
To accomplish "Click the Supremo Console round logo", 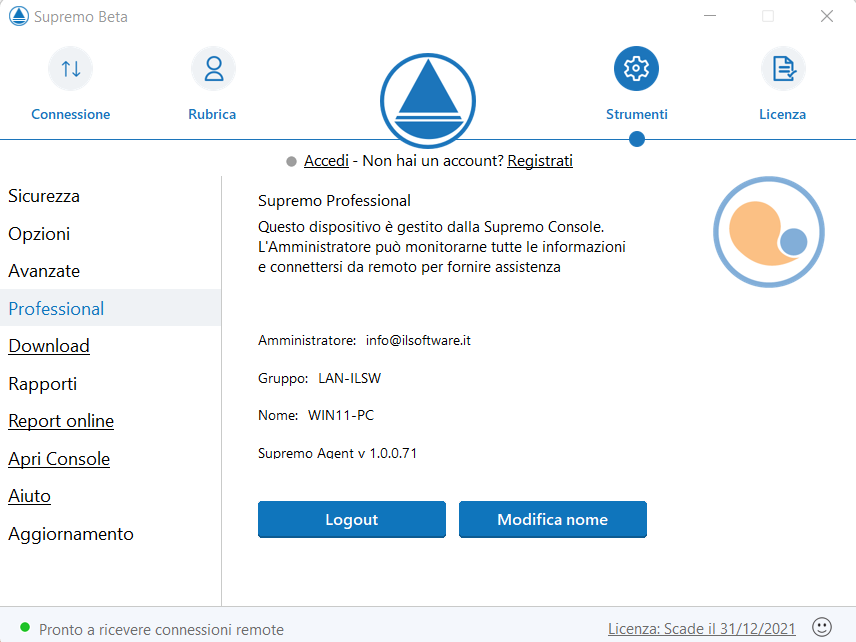I will [769, 232].
